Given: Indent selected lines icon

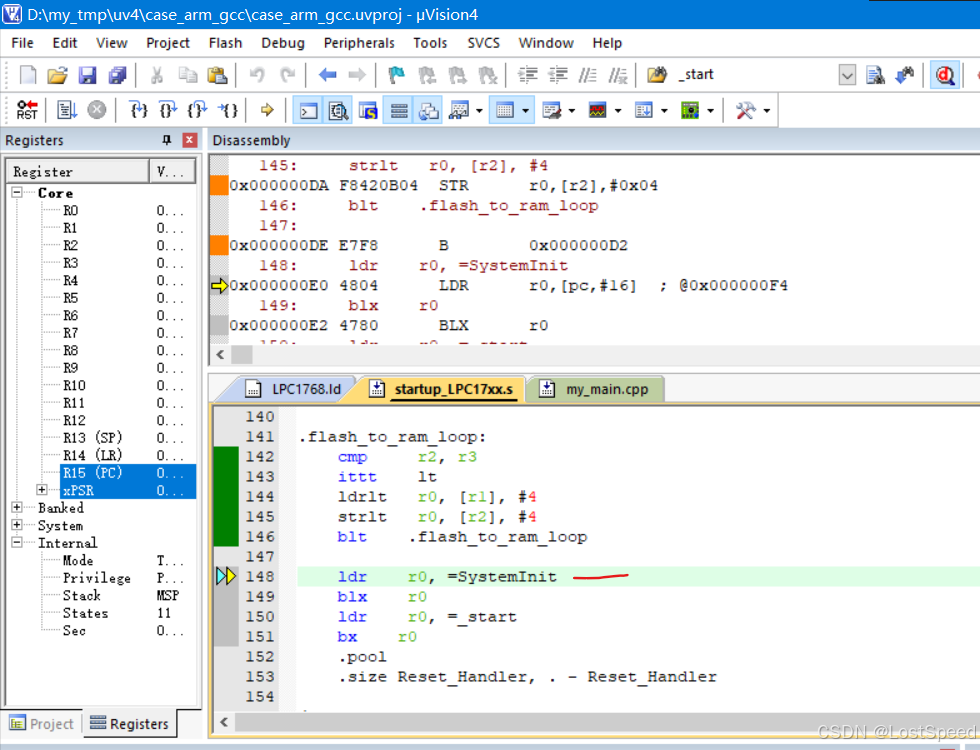Looking at the screenshot, I should 528,75.
